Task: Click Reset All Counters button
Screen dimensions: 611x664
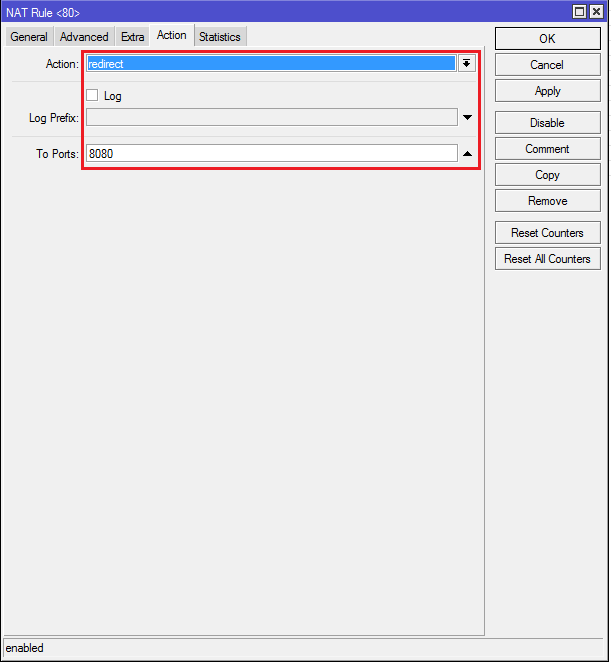Action: [x=547, y=259]
